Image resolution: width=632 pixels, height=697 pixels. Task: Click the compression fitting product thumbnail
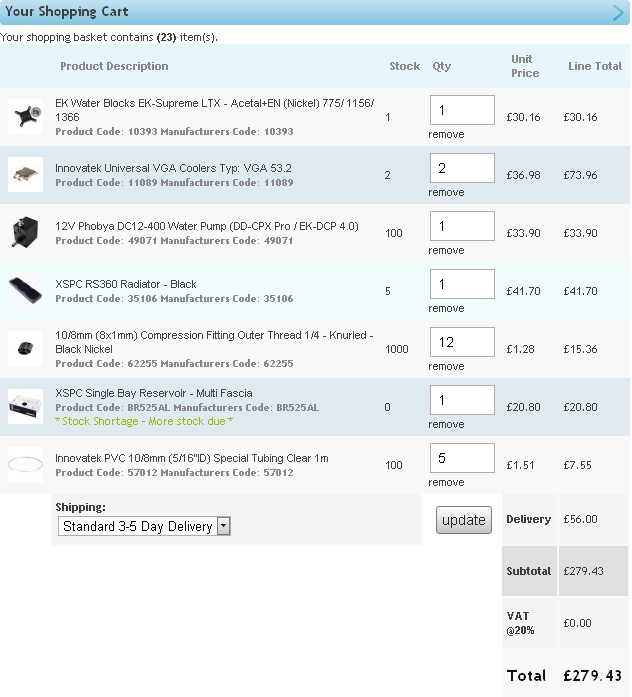tap(26, 348)
